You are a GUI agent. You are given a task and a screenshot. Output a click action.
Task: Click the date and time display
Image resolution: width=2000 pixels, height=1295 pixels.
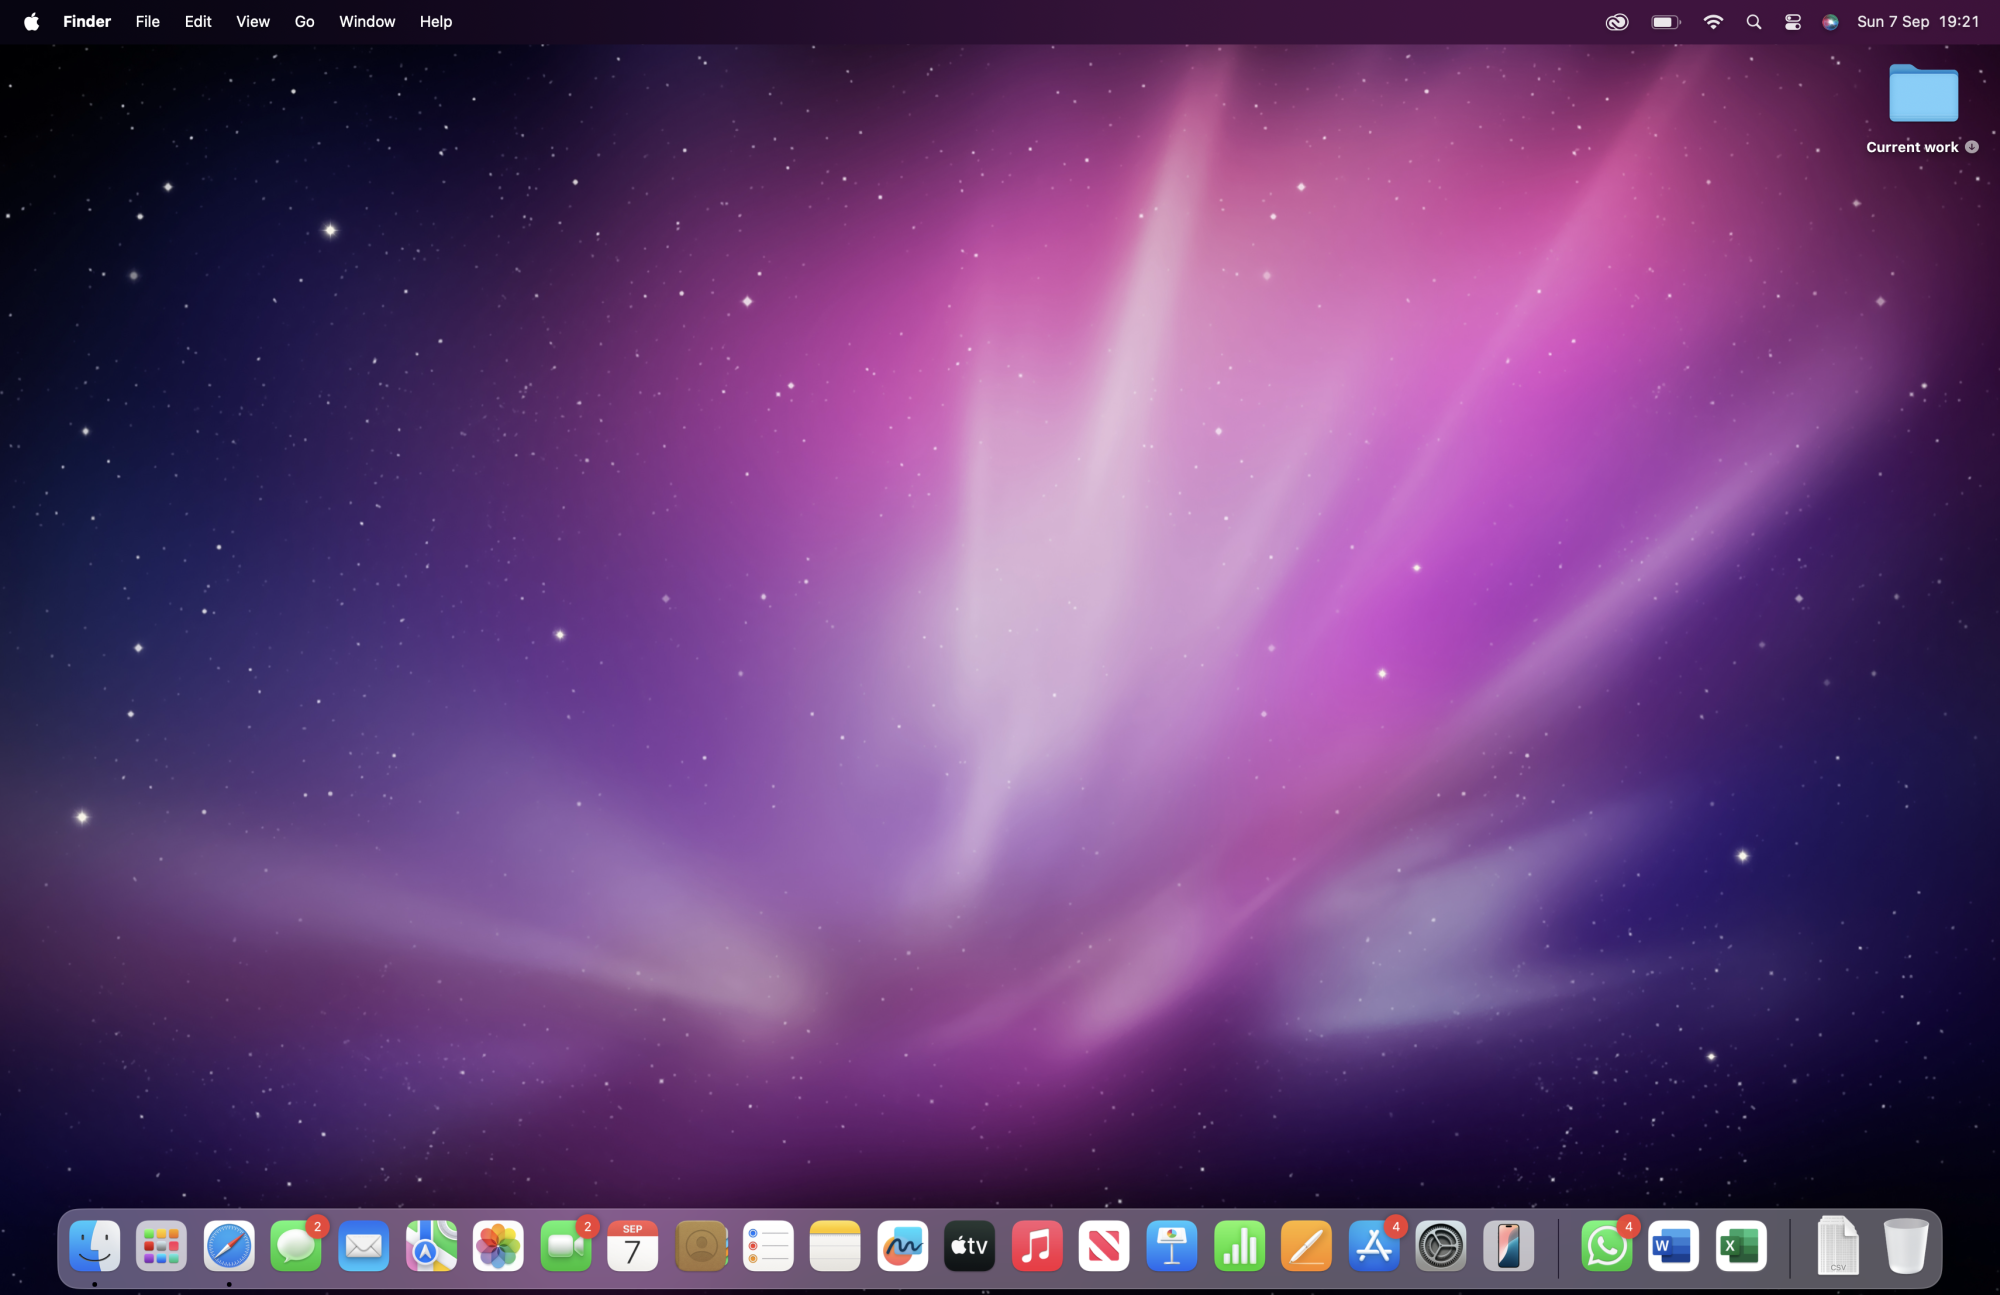coord(1917,22)
